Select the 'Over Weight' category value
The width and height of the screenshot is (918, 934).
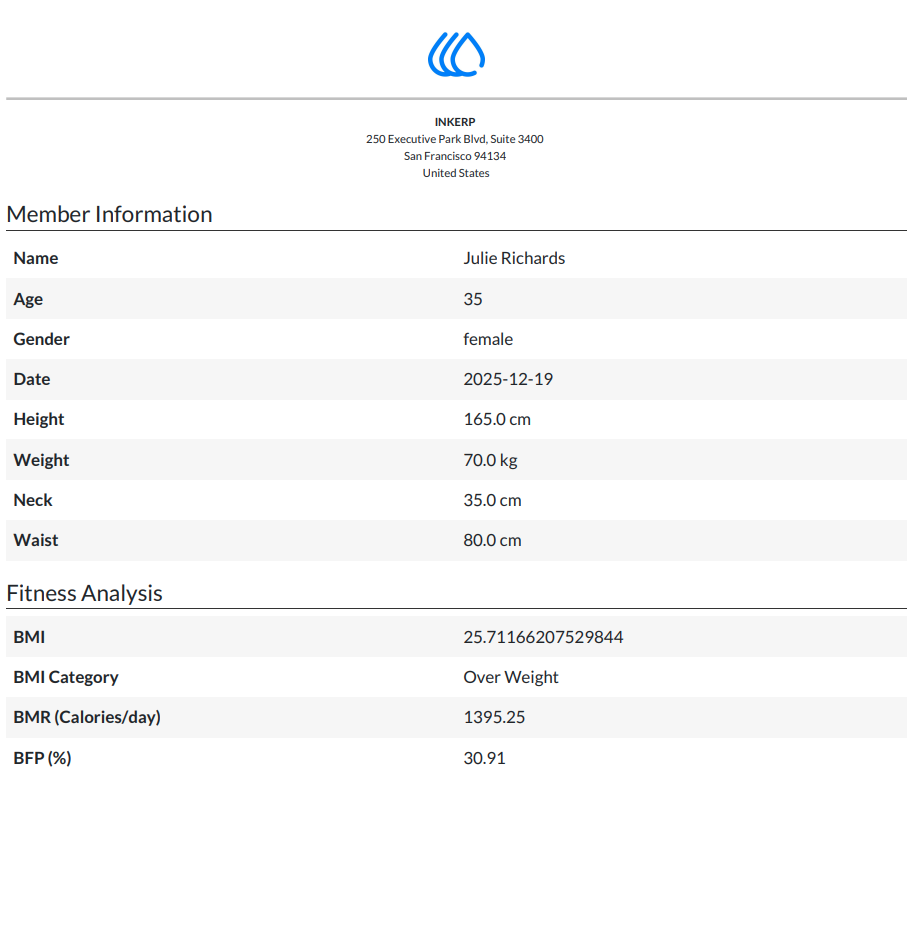[x=511, y=677]
